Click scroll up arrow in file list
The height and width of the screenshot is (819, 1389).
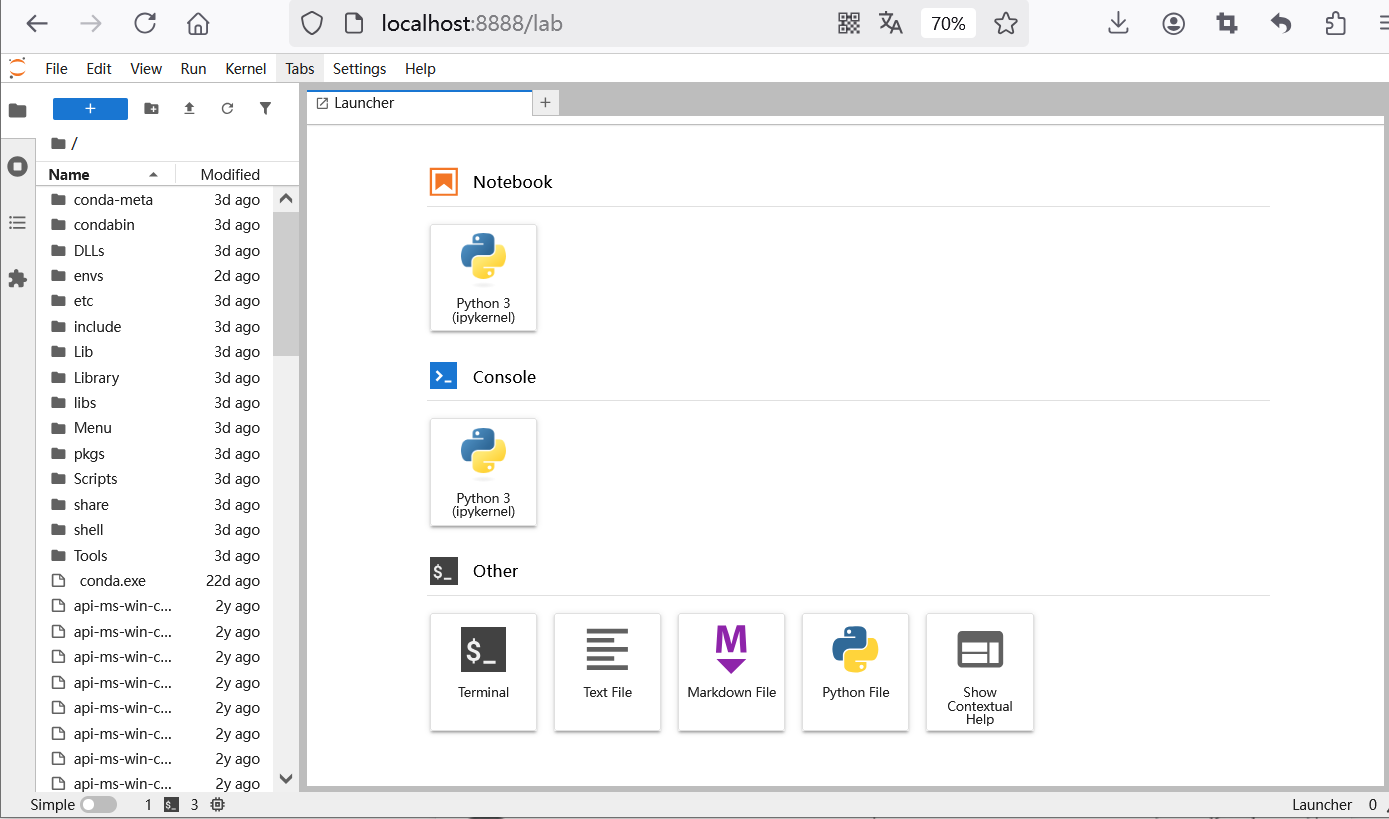286,199
